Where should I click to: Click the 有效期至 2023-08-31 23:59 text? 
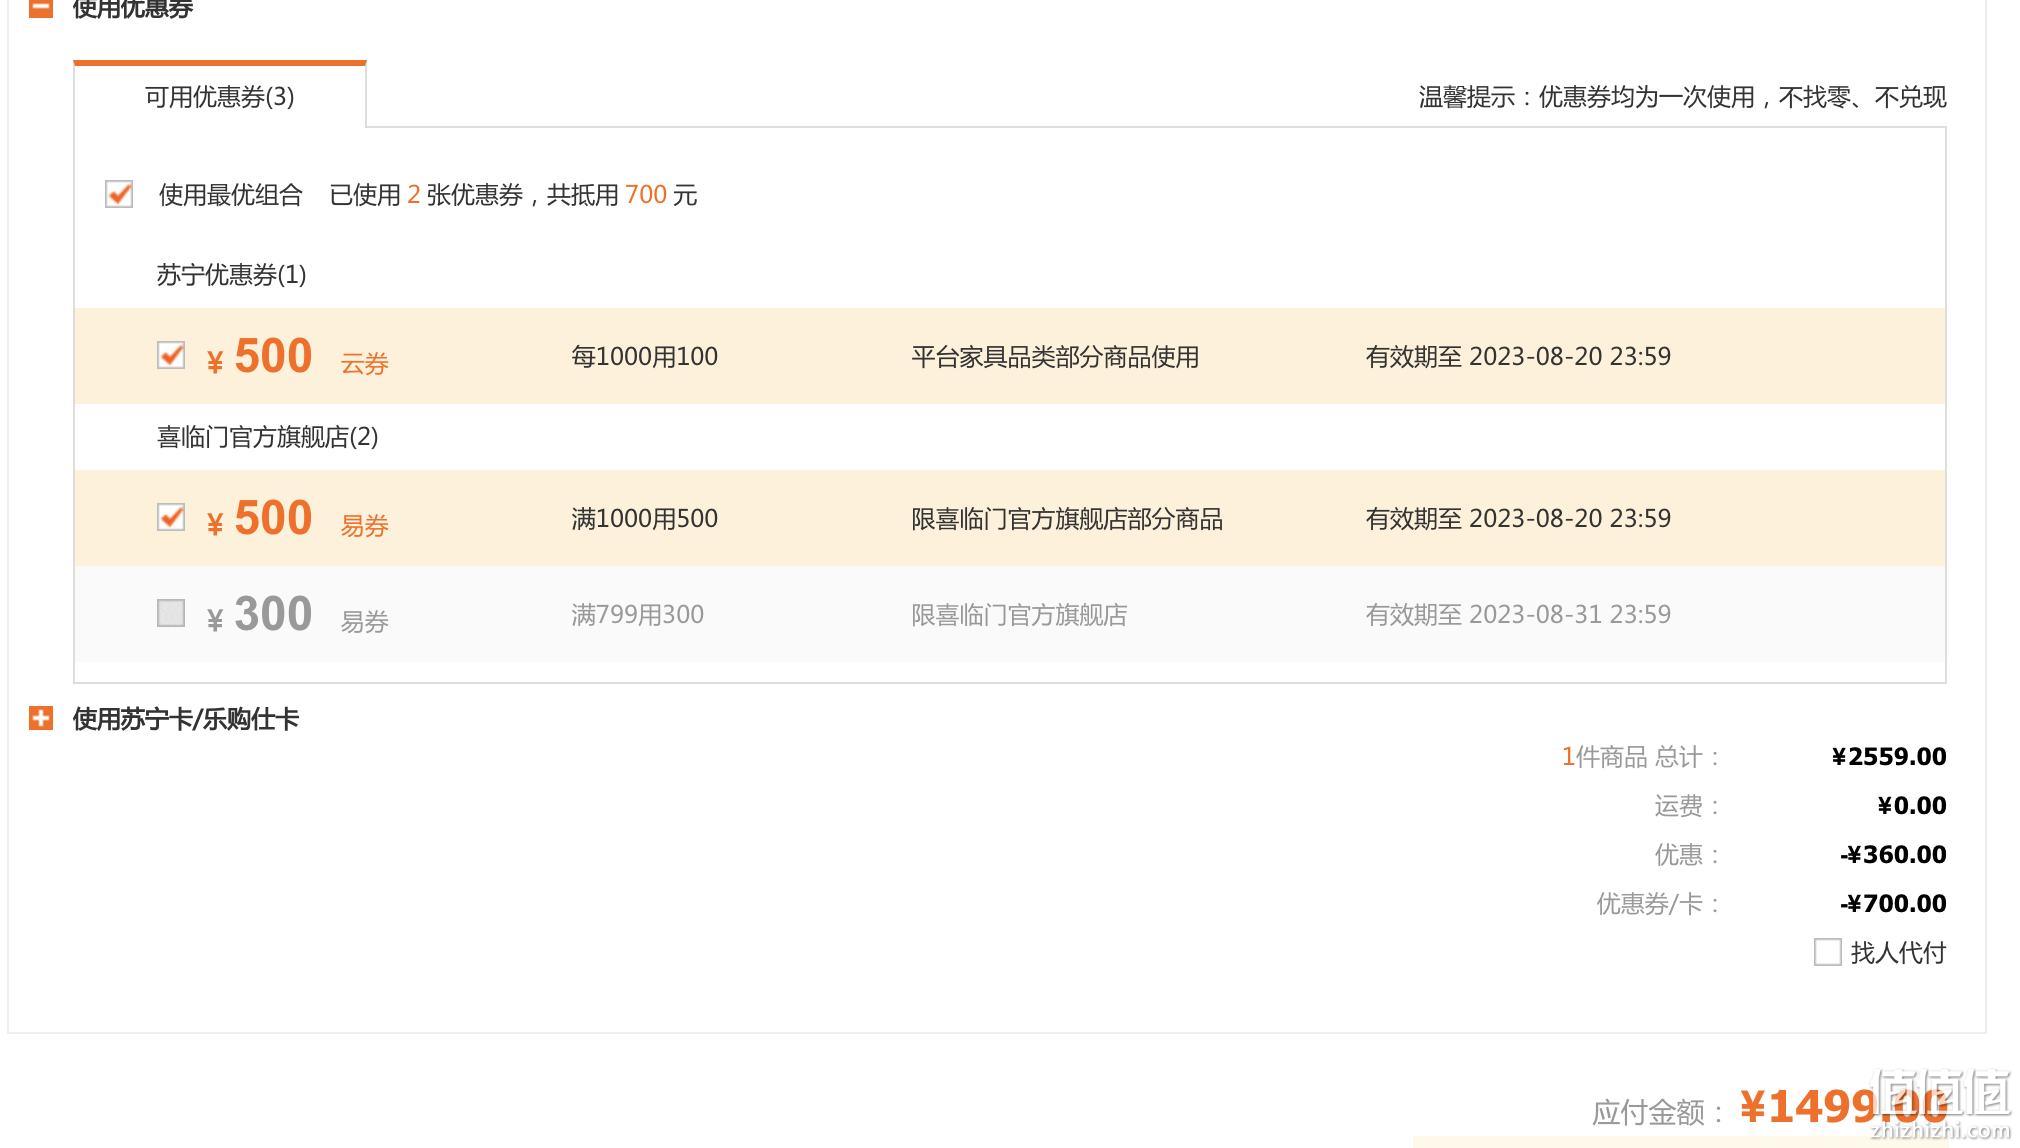[x=1518, y=615]
